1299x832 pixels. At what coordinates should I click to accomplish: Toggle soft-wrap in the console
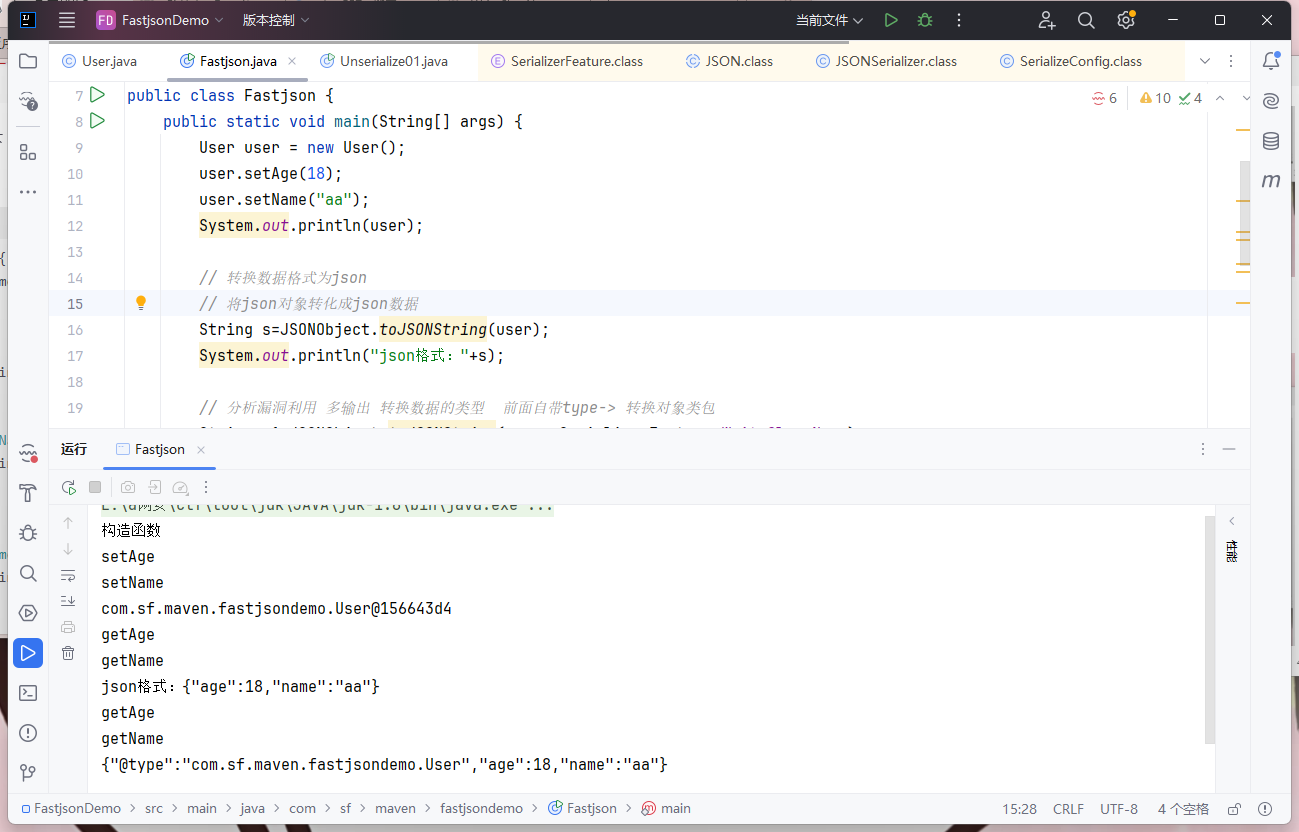click(68, 575)
